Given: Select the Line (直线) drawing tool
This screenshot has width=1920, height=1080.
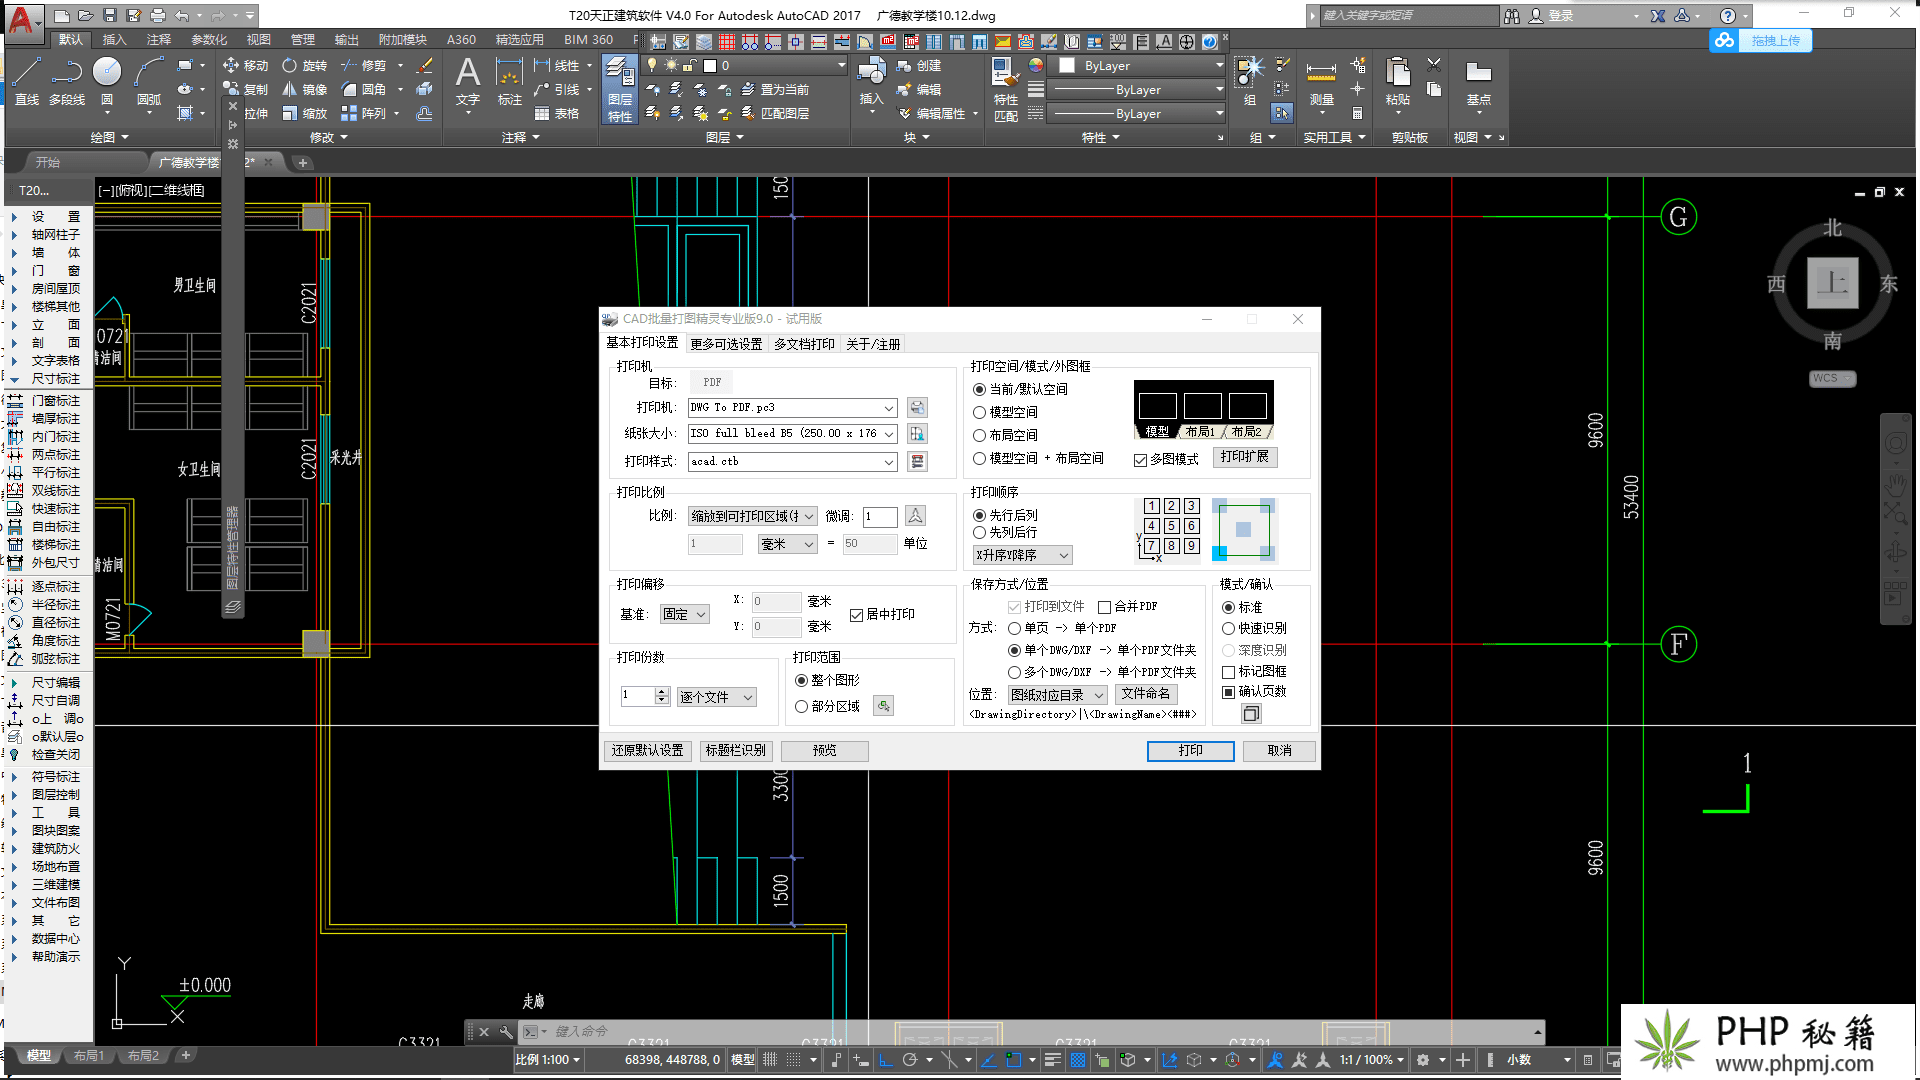Looking at the screenshot, I should click(x=27, y=82).
